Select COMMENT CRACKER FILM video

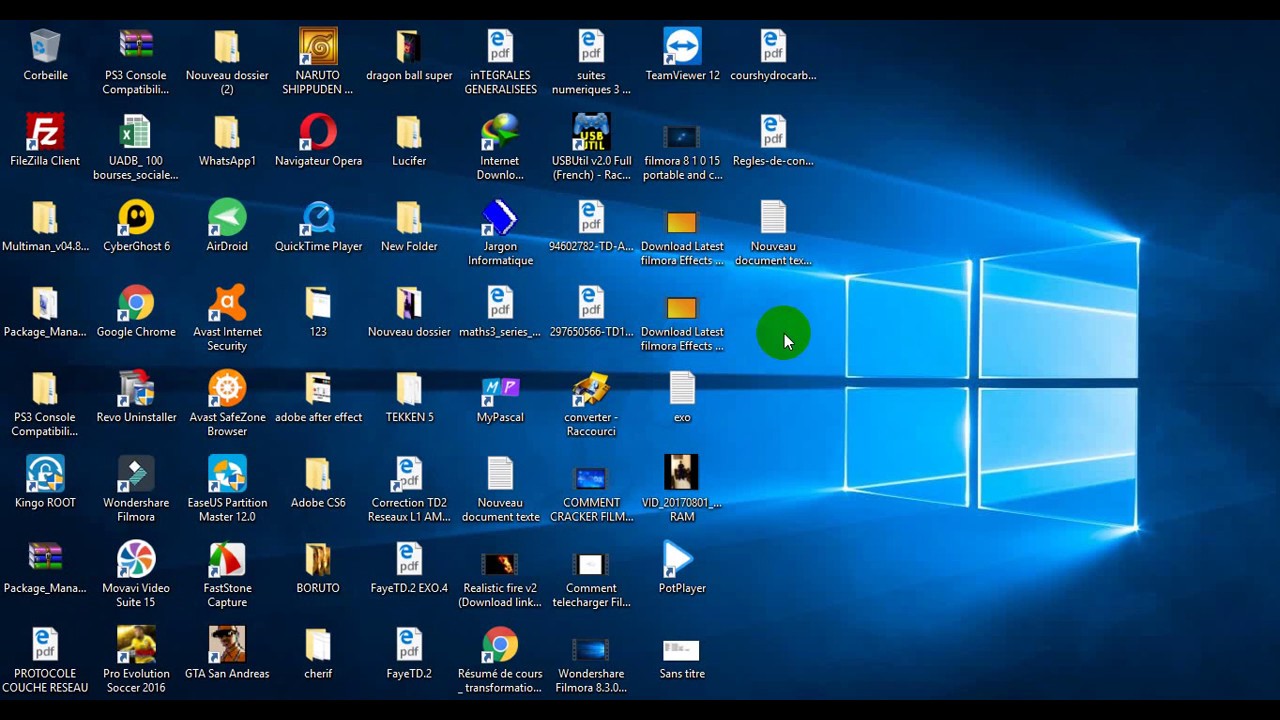click(591, 479)
